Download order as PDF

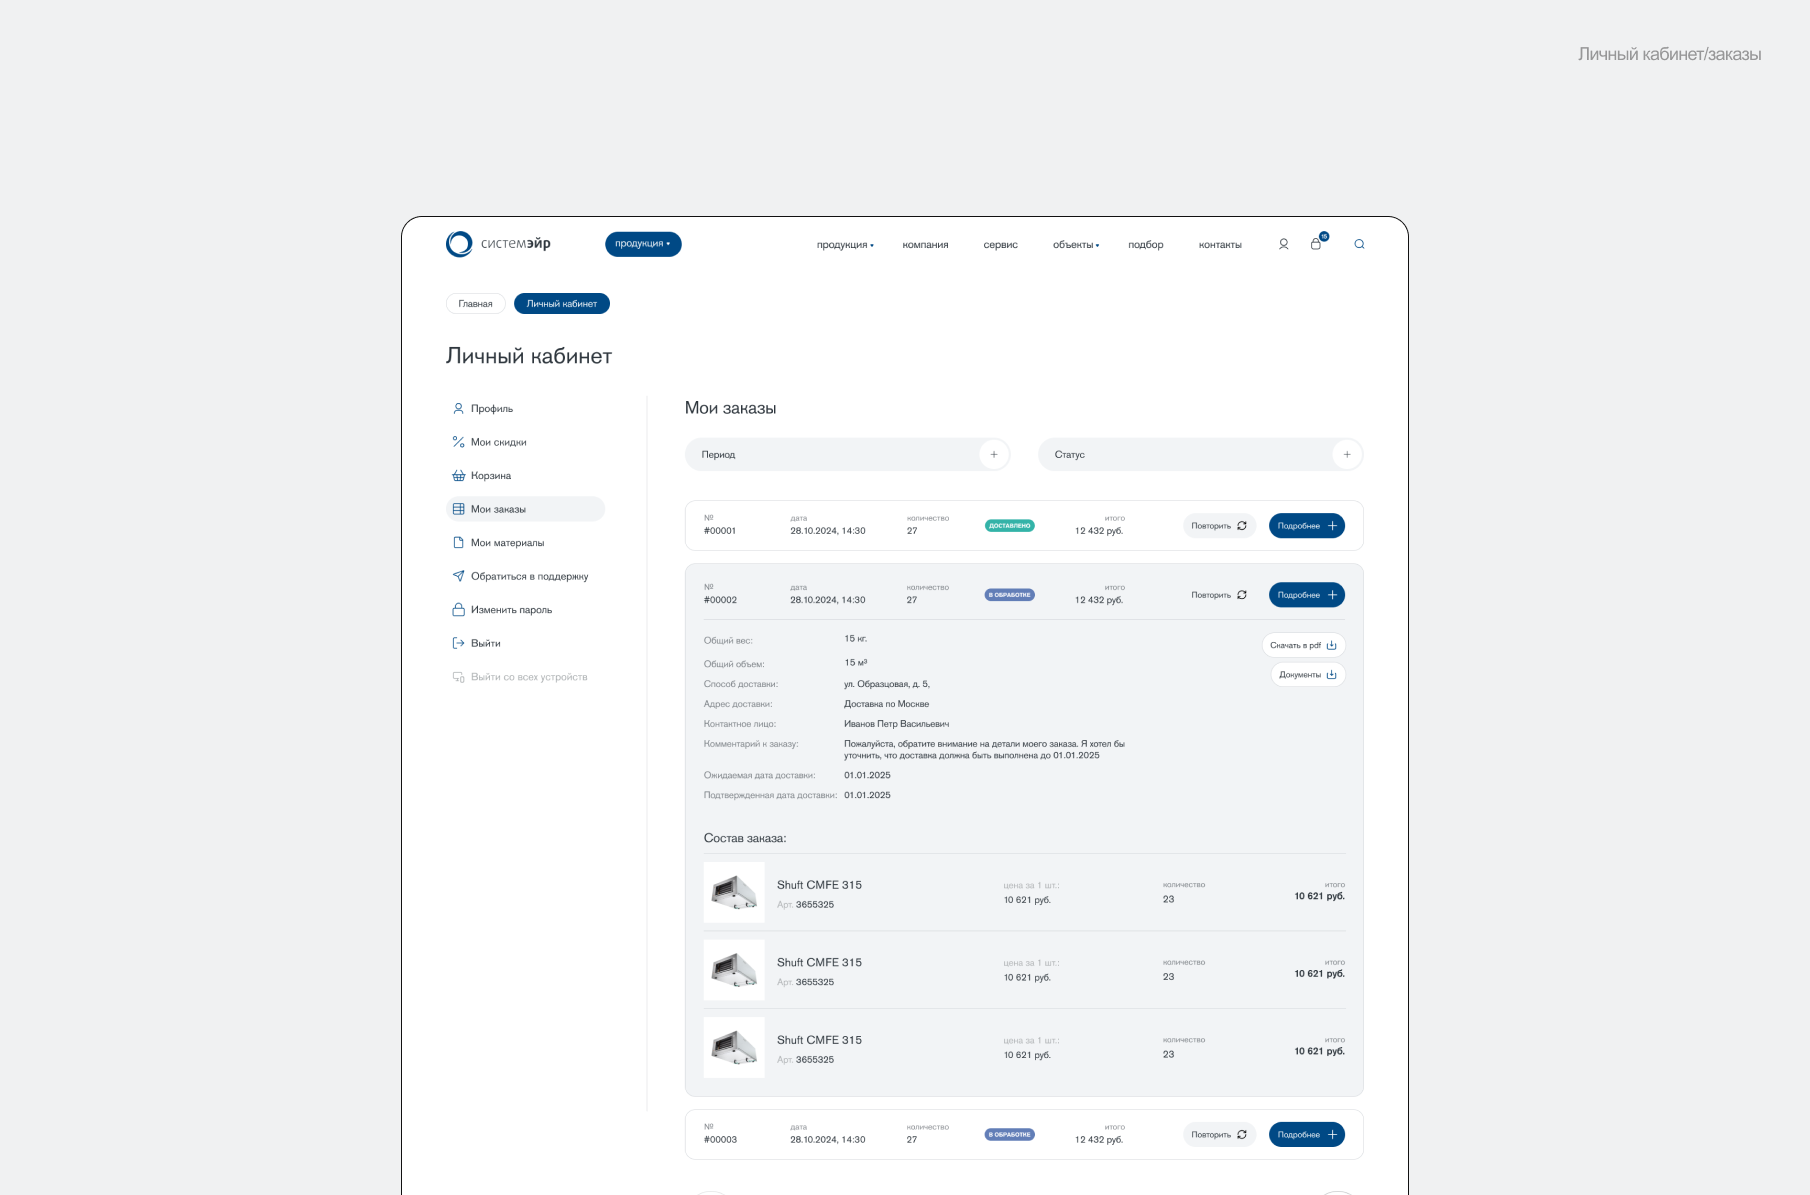[x=1303, y=645]
